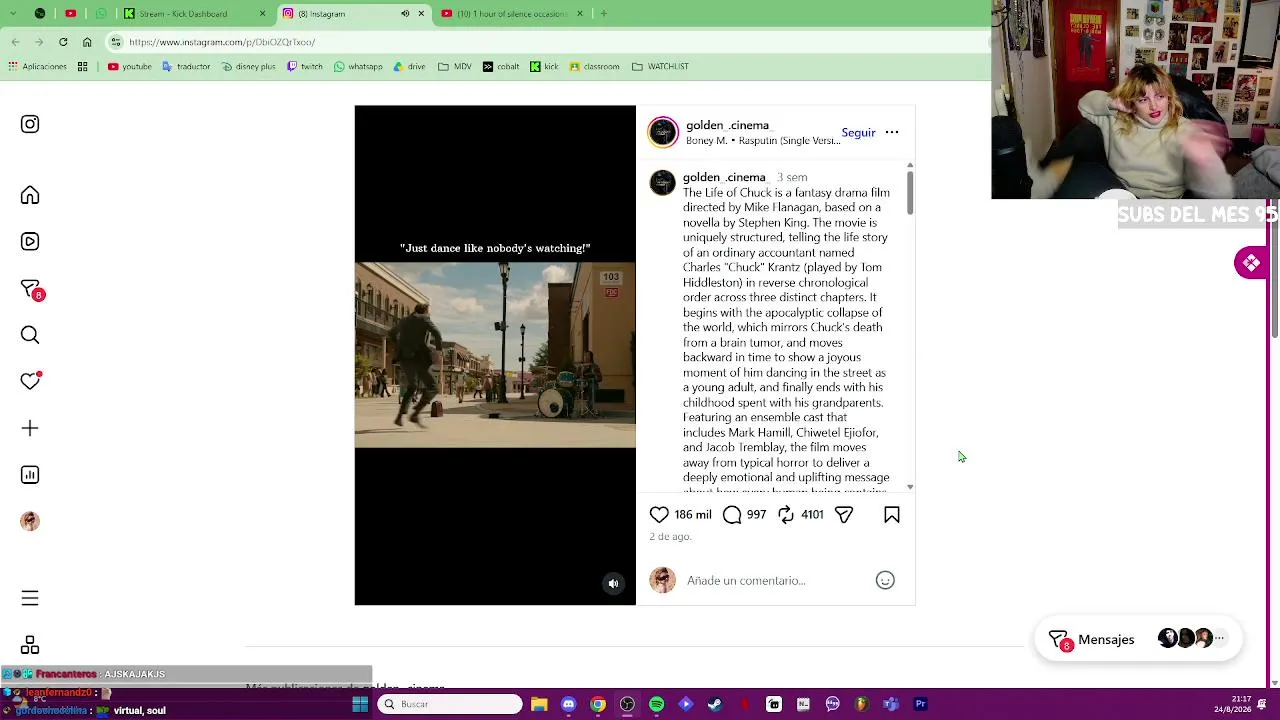
Task: Open the MDV bookmarks folder
Action: tap(455, 67)
